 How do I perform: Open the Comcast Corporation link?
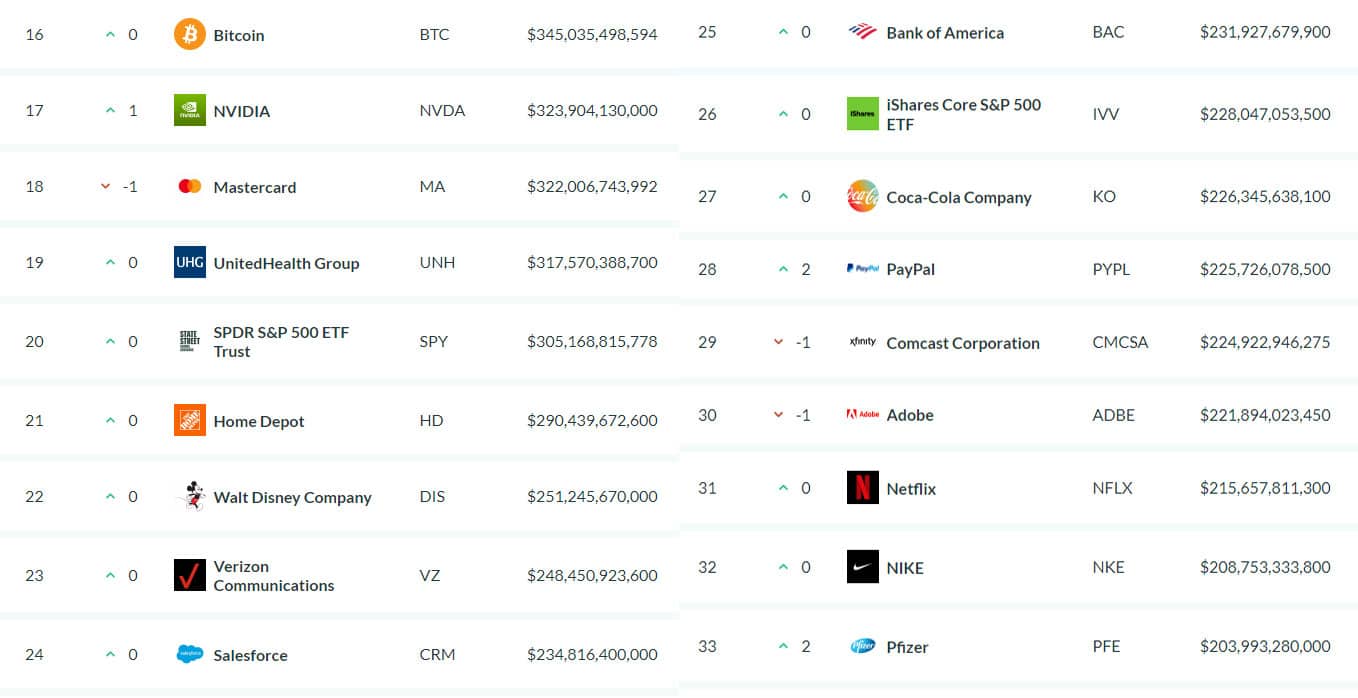[963, 343]
